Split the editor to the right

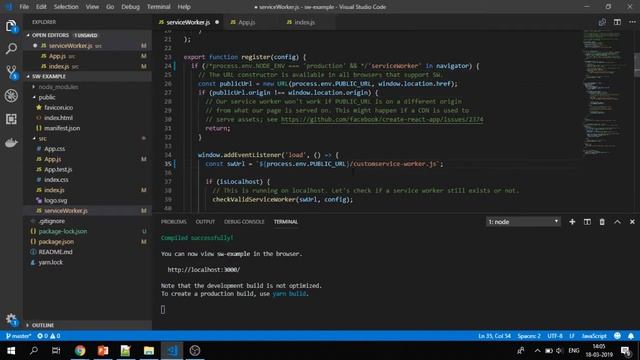coord(617,22)
